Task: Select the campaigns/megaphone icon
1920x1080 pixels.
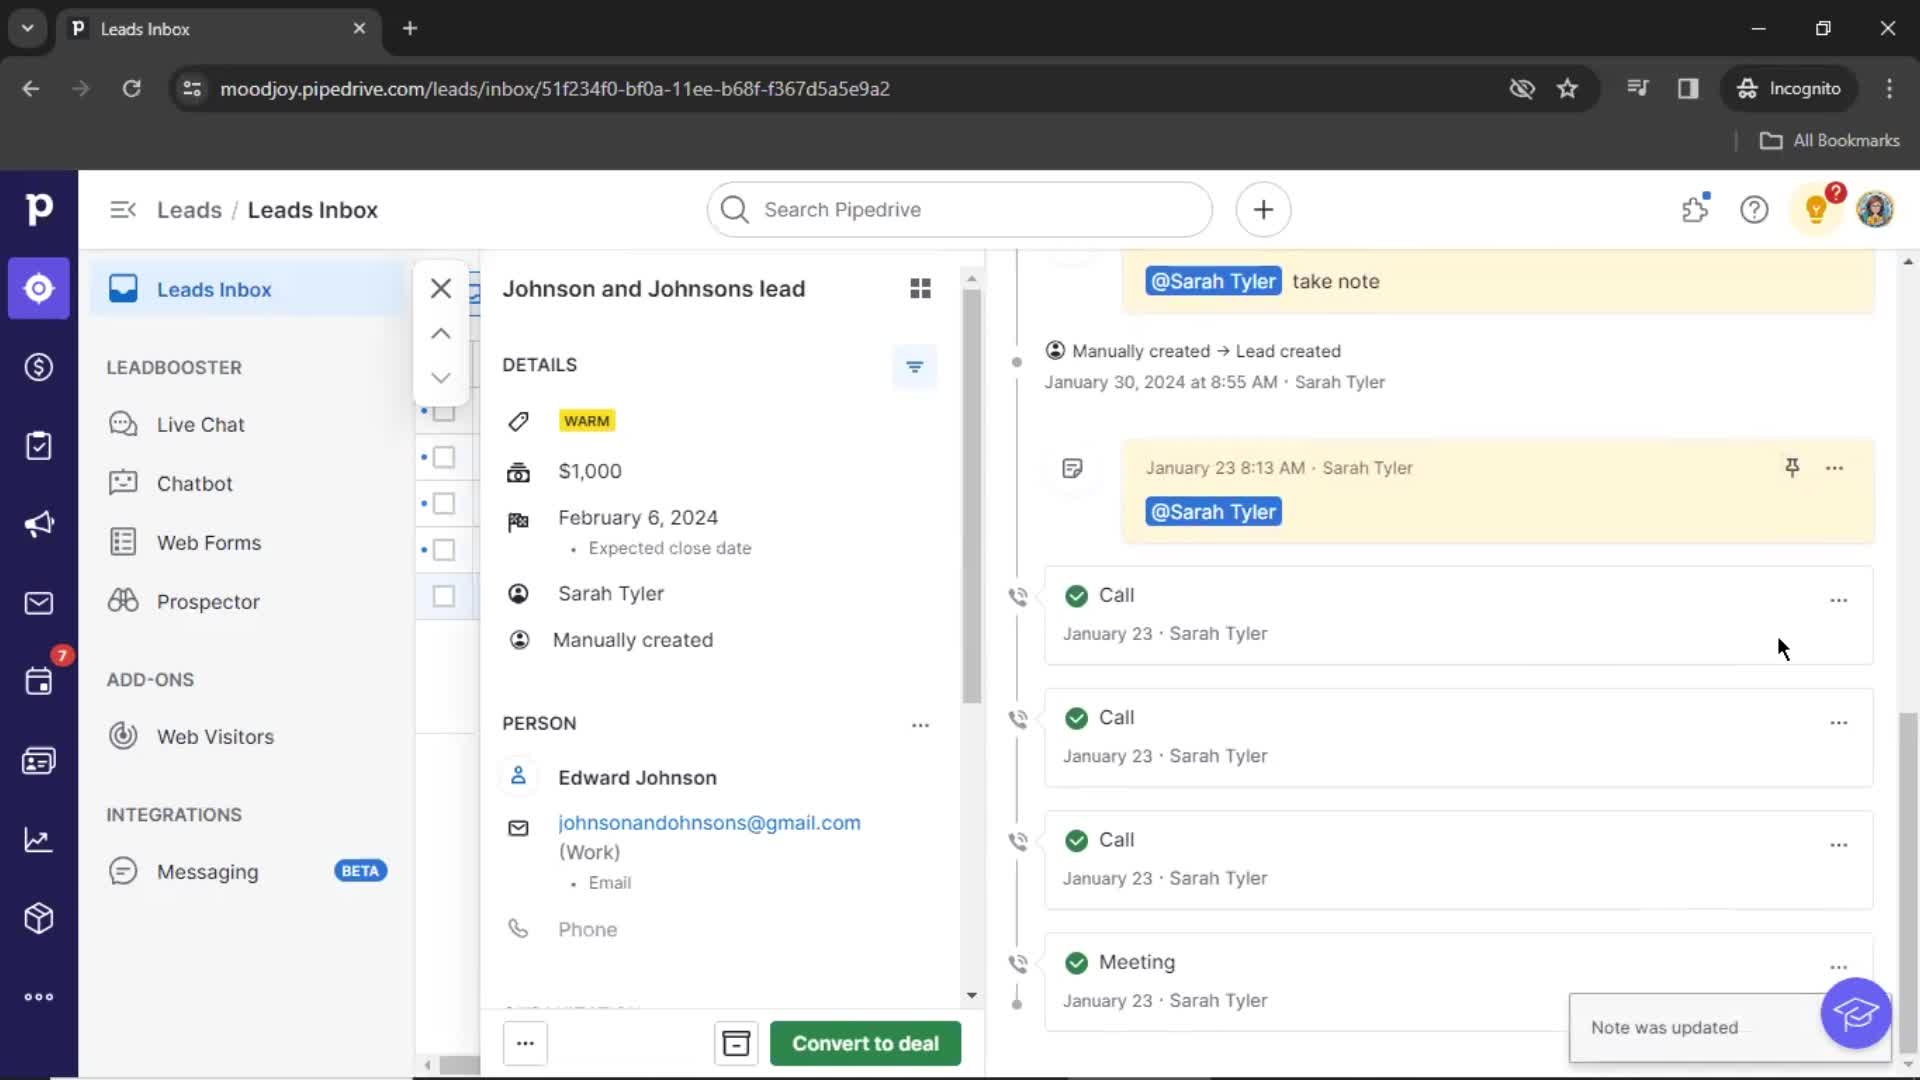Action: [38, 524]
